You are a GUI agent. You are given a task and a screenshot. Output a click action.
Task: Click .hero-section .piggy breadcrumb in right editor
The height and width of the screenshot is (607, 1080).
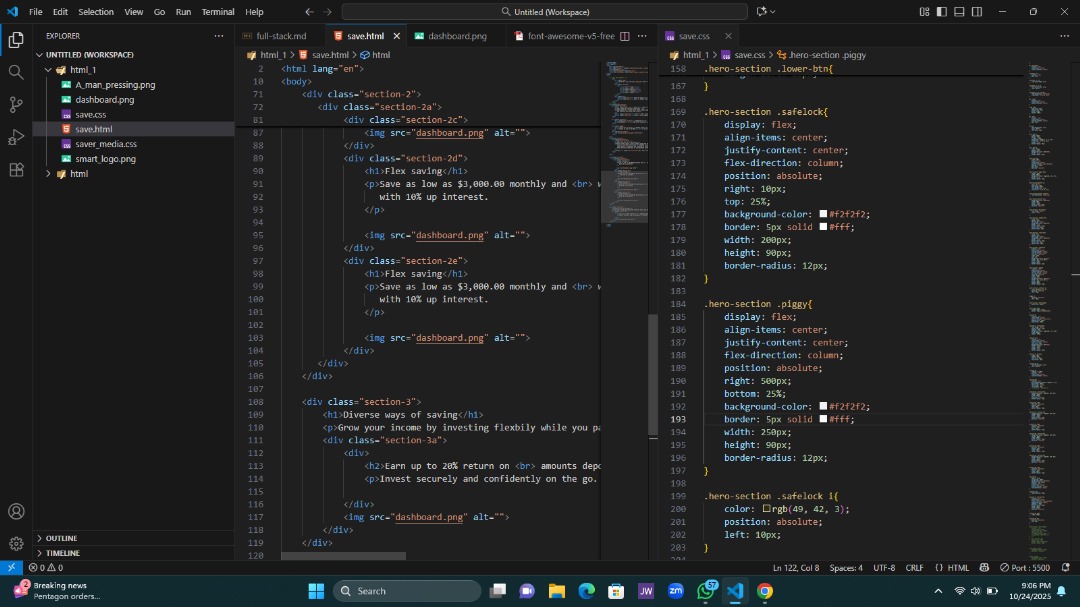pyautogui.click(x=821, y=54)
